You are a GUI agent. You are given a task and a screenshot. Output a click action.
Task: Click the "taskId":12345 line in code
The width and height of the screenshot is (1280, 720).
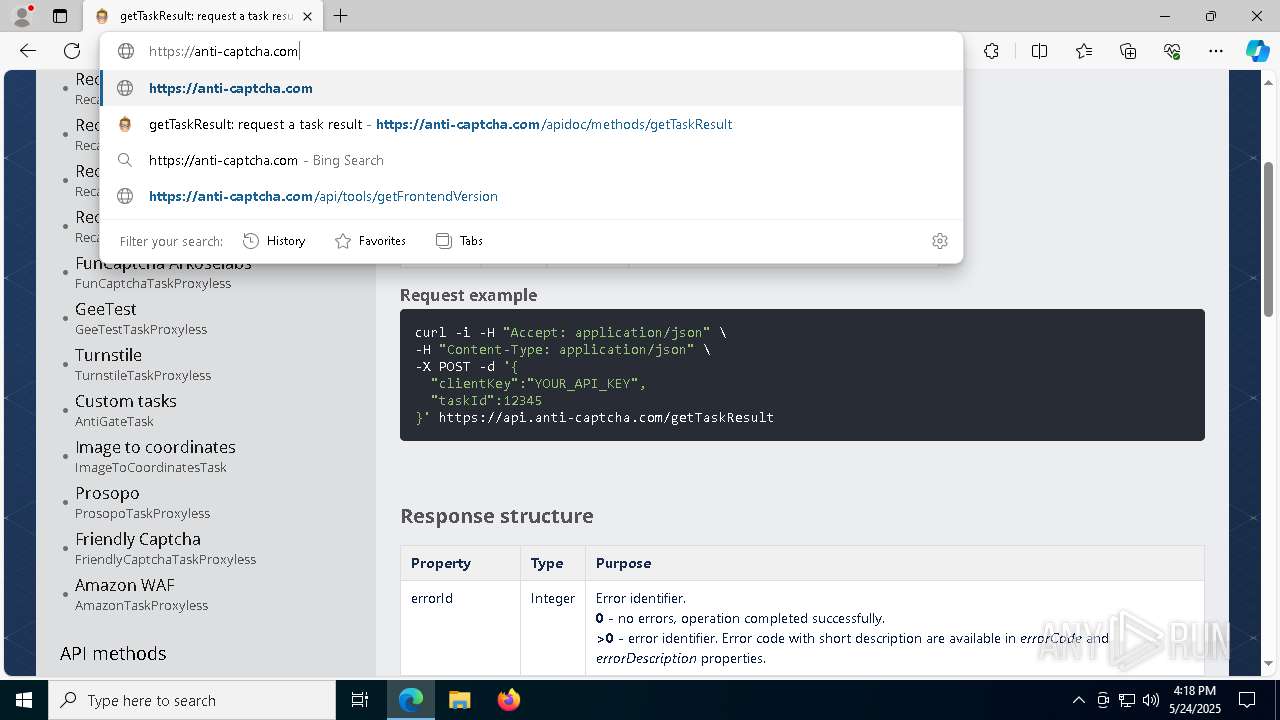coord(486,400)
